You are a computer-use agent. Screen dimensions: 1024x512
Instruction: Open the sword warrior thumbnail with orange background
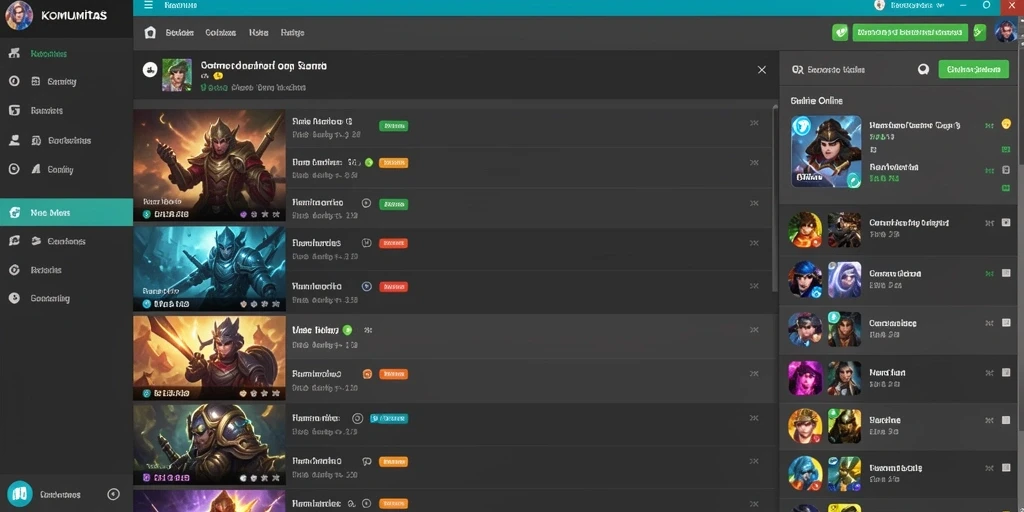click(209, 358)
